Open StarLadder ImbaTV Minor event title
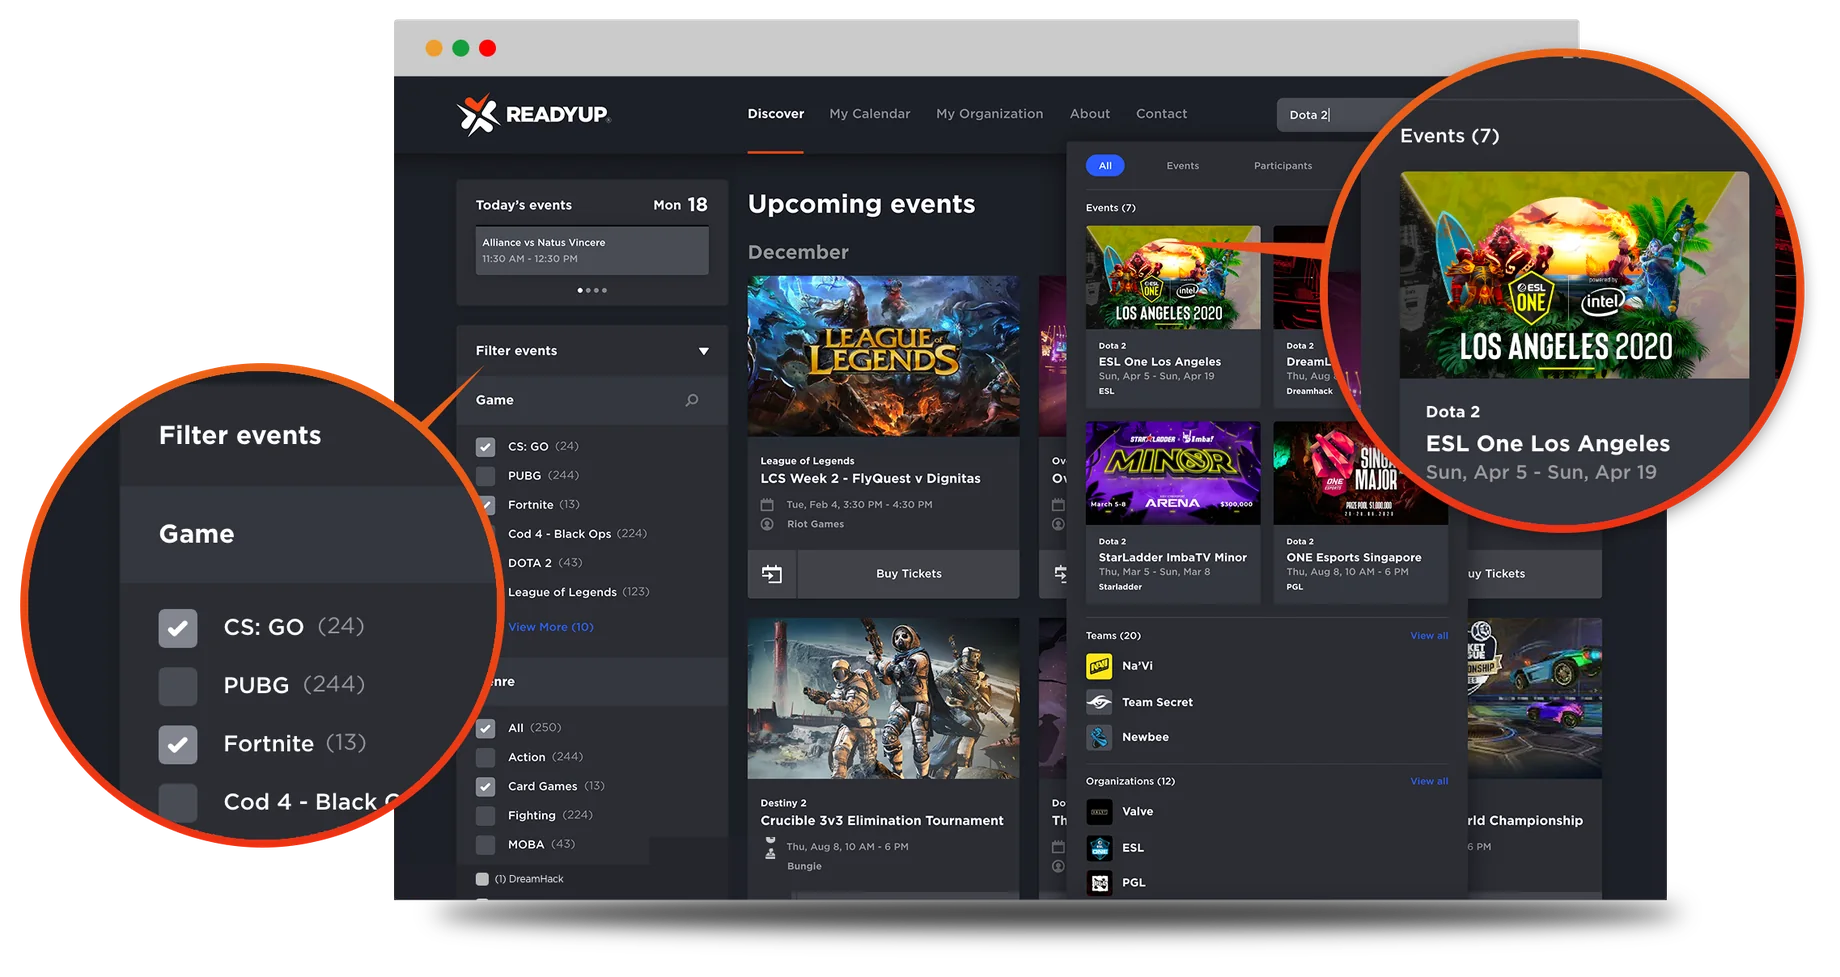The height and width of the screenshot is (977, 1840). point(1172,558)
